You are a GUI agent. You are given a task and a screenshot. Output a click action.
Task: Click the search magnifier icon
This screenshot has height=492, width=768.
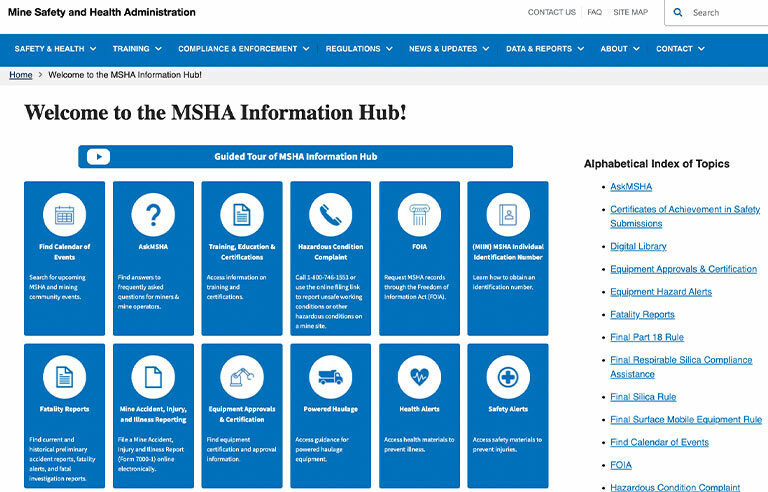(x=678, y=12)
